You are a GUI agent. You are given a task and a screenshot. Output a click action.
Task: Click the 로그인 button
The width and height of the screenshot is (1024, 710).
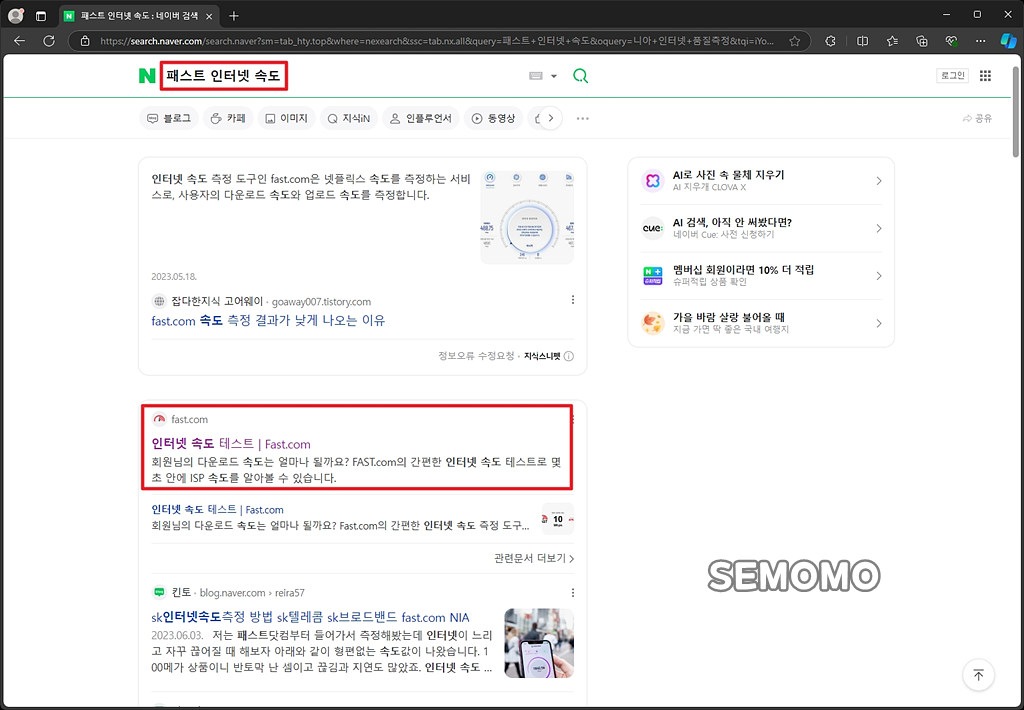coord(952,75)
